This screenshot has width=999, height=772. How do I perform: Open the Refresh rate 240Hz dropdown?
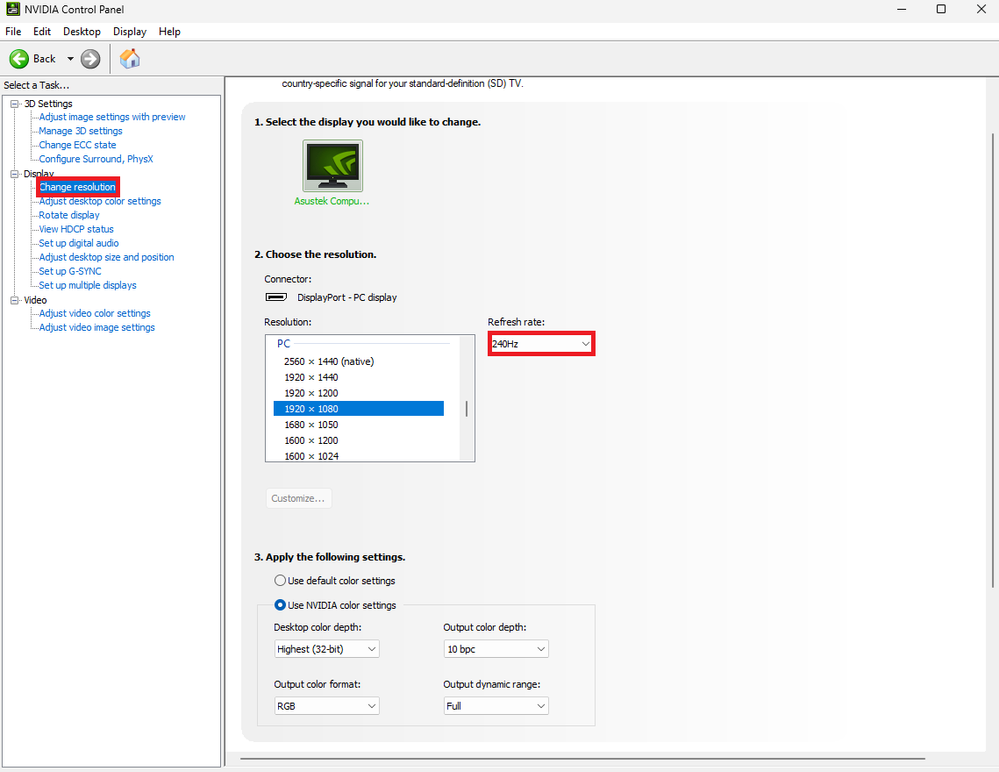[542, 343]
